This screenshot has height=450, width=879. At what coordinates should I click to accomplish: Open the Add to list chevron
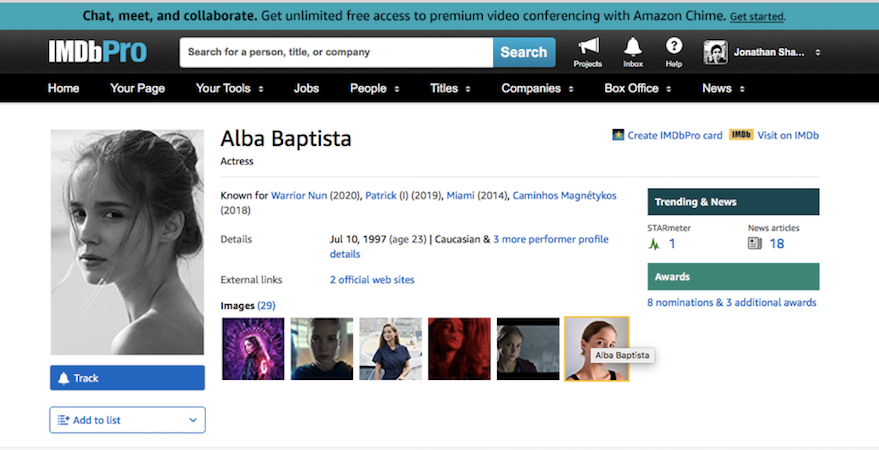point(193,420)
